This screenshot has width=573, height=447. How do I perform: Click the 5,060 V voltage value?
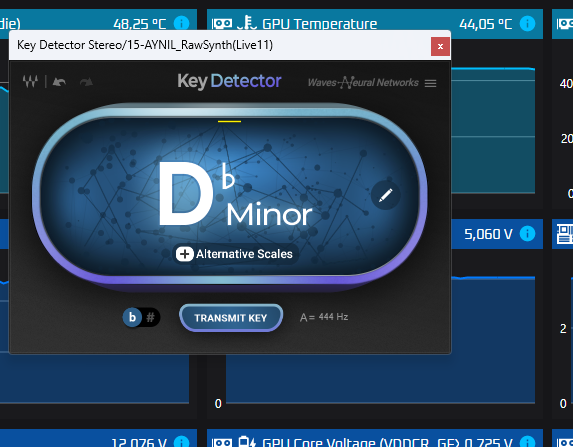pos(488,234)
